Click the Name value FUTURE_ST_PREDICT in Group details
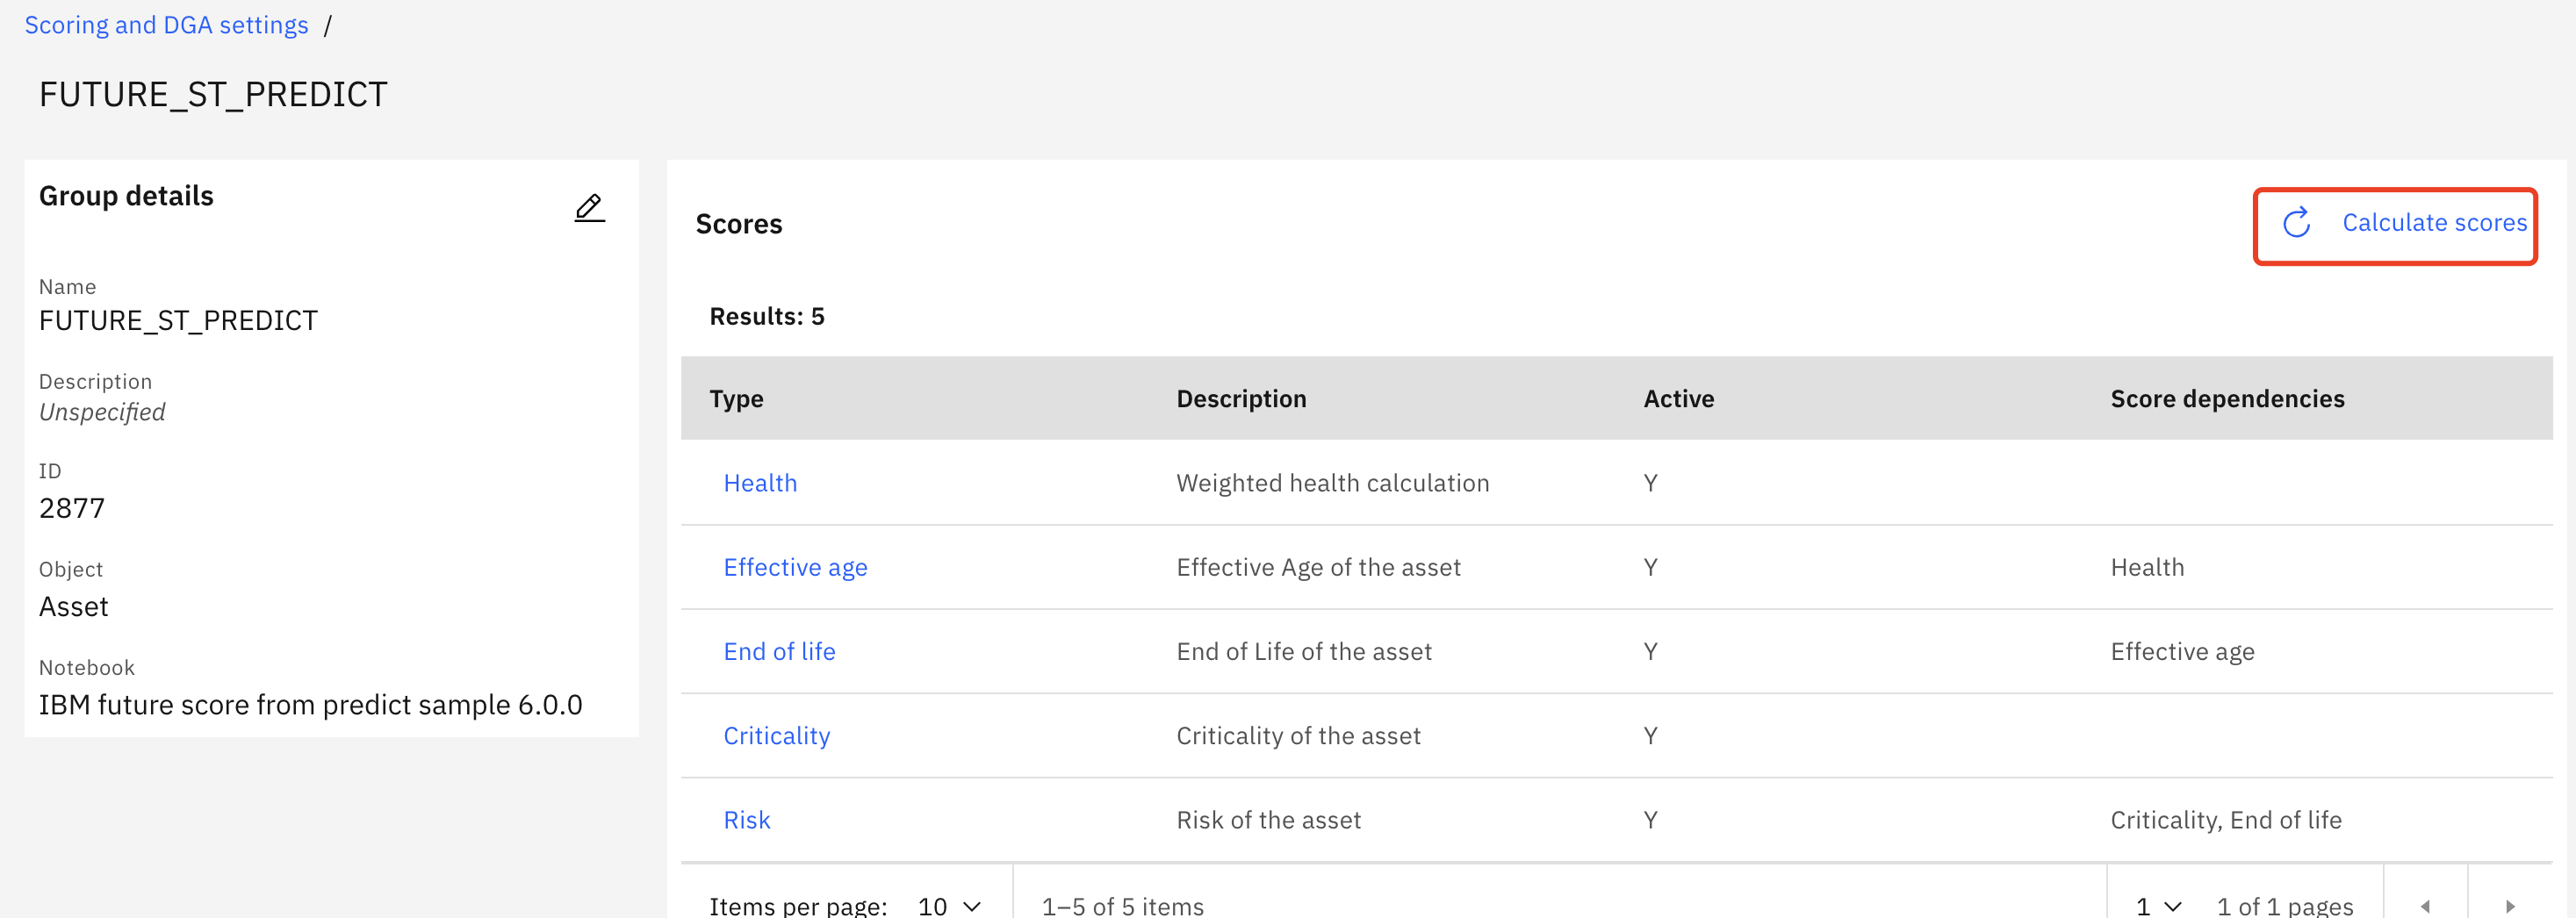The image size is (2576, 918). (178, 320)
